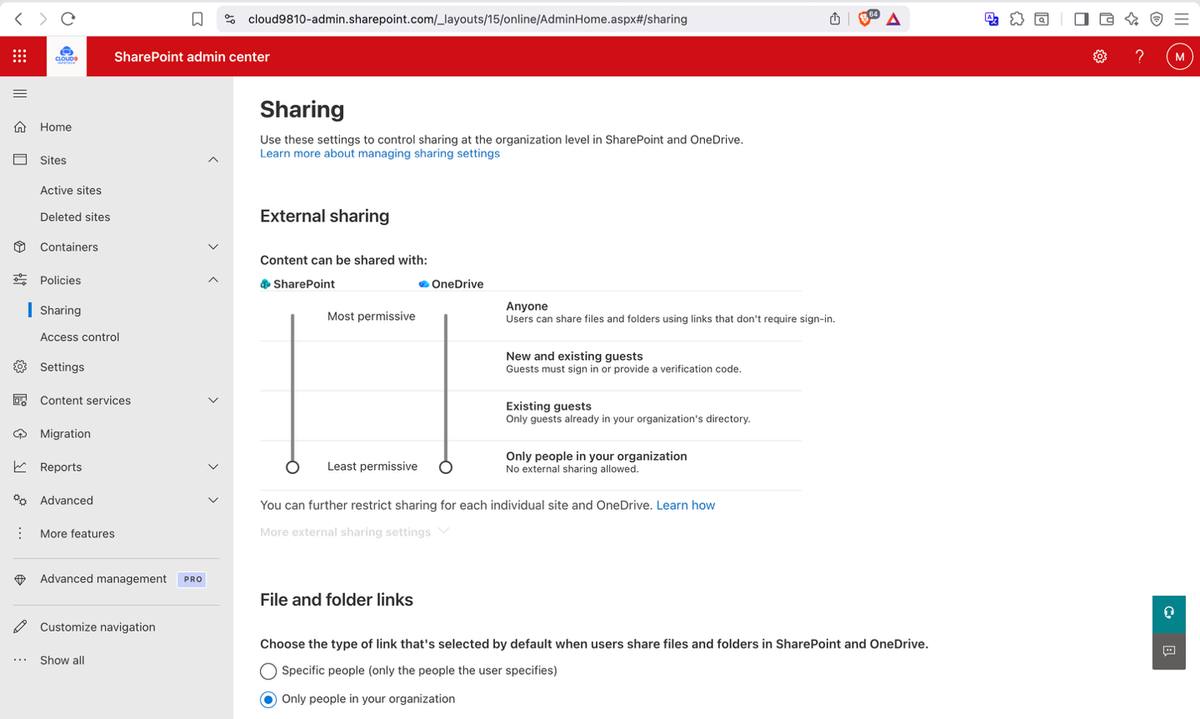Click the Migration cloud icon
Viewport: 1200px width, 719px height.
click(19, 434)
